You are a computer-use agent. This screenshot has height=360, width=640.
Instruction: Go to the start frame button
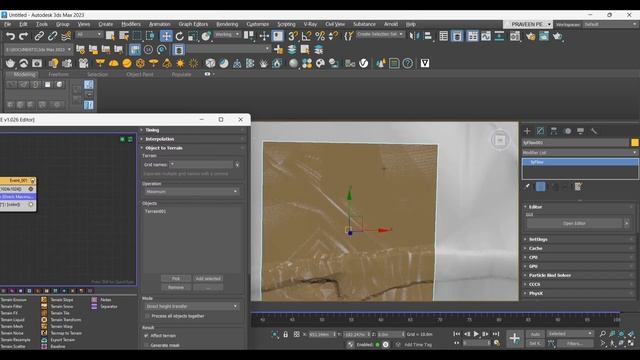tap(457, 334)
